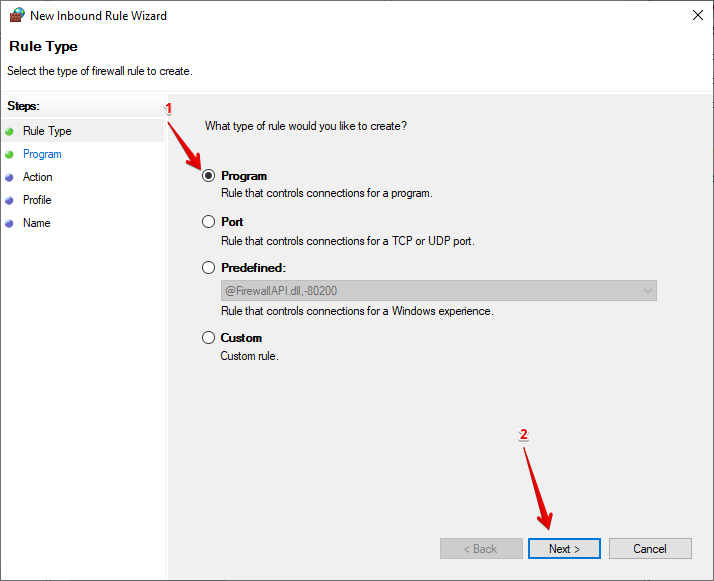Image resolution: width=714 pixels, height=581 pixels.
Task: Click the green bullet beside Program step
Action: tap(10, 154)
